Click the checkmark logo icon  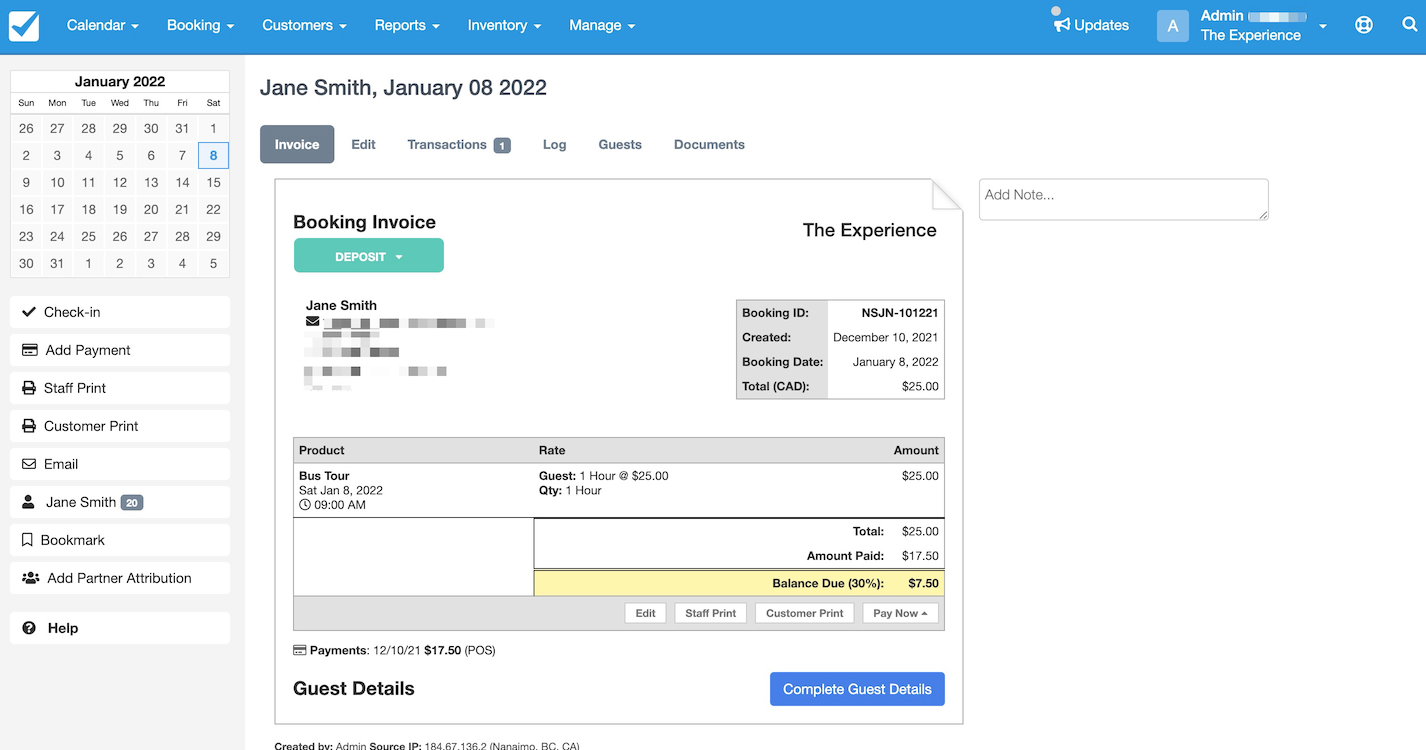(x=24, y=26)
